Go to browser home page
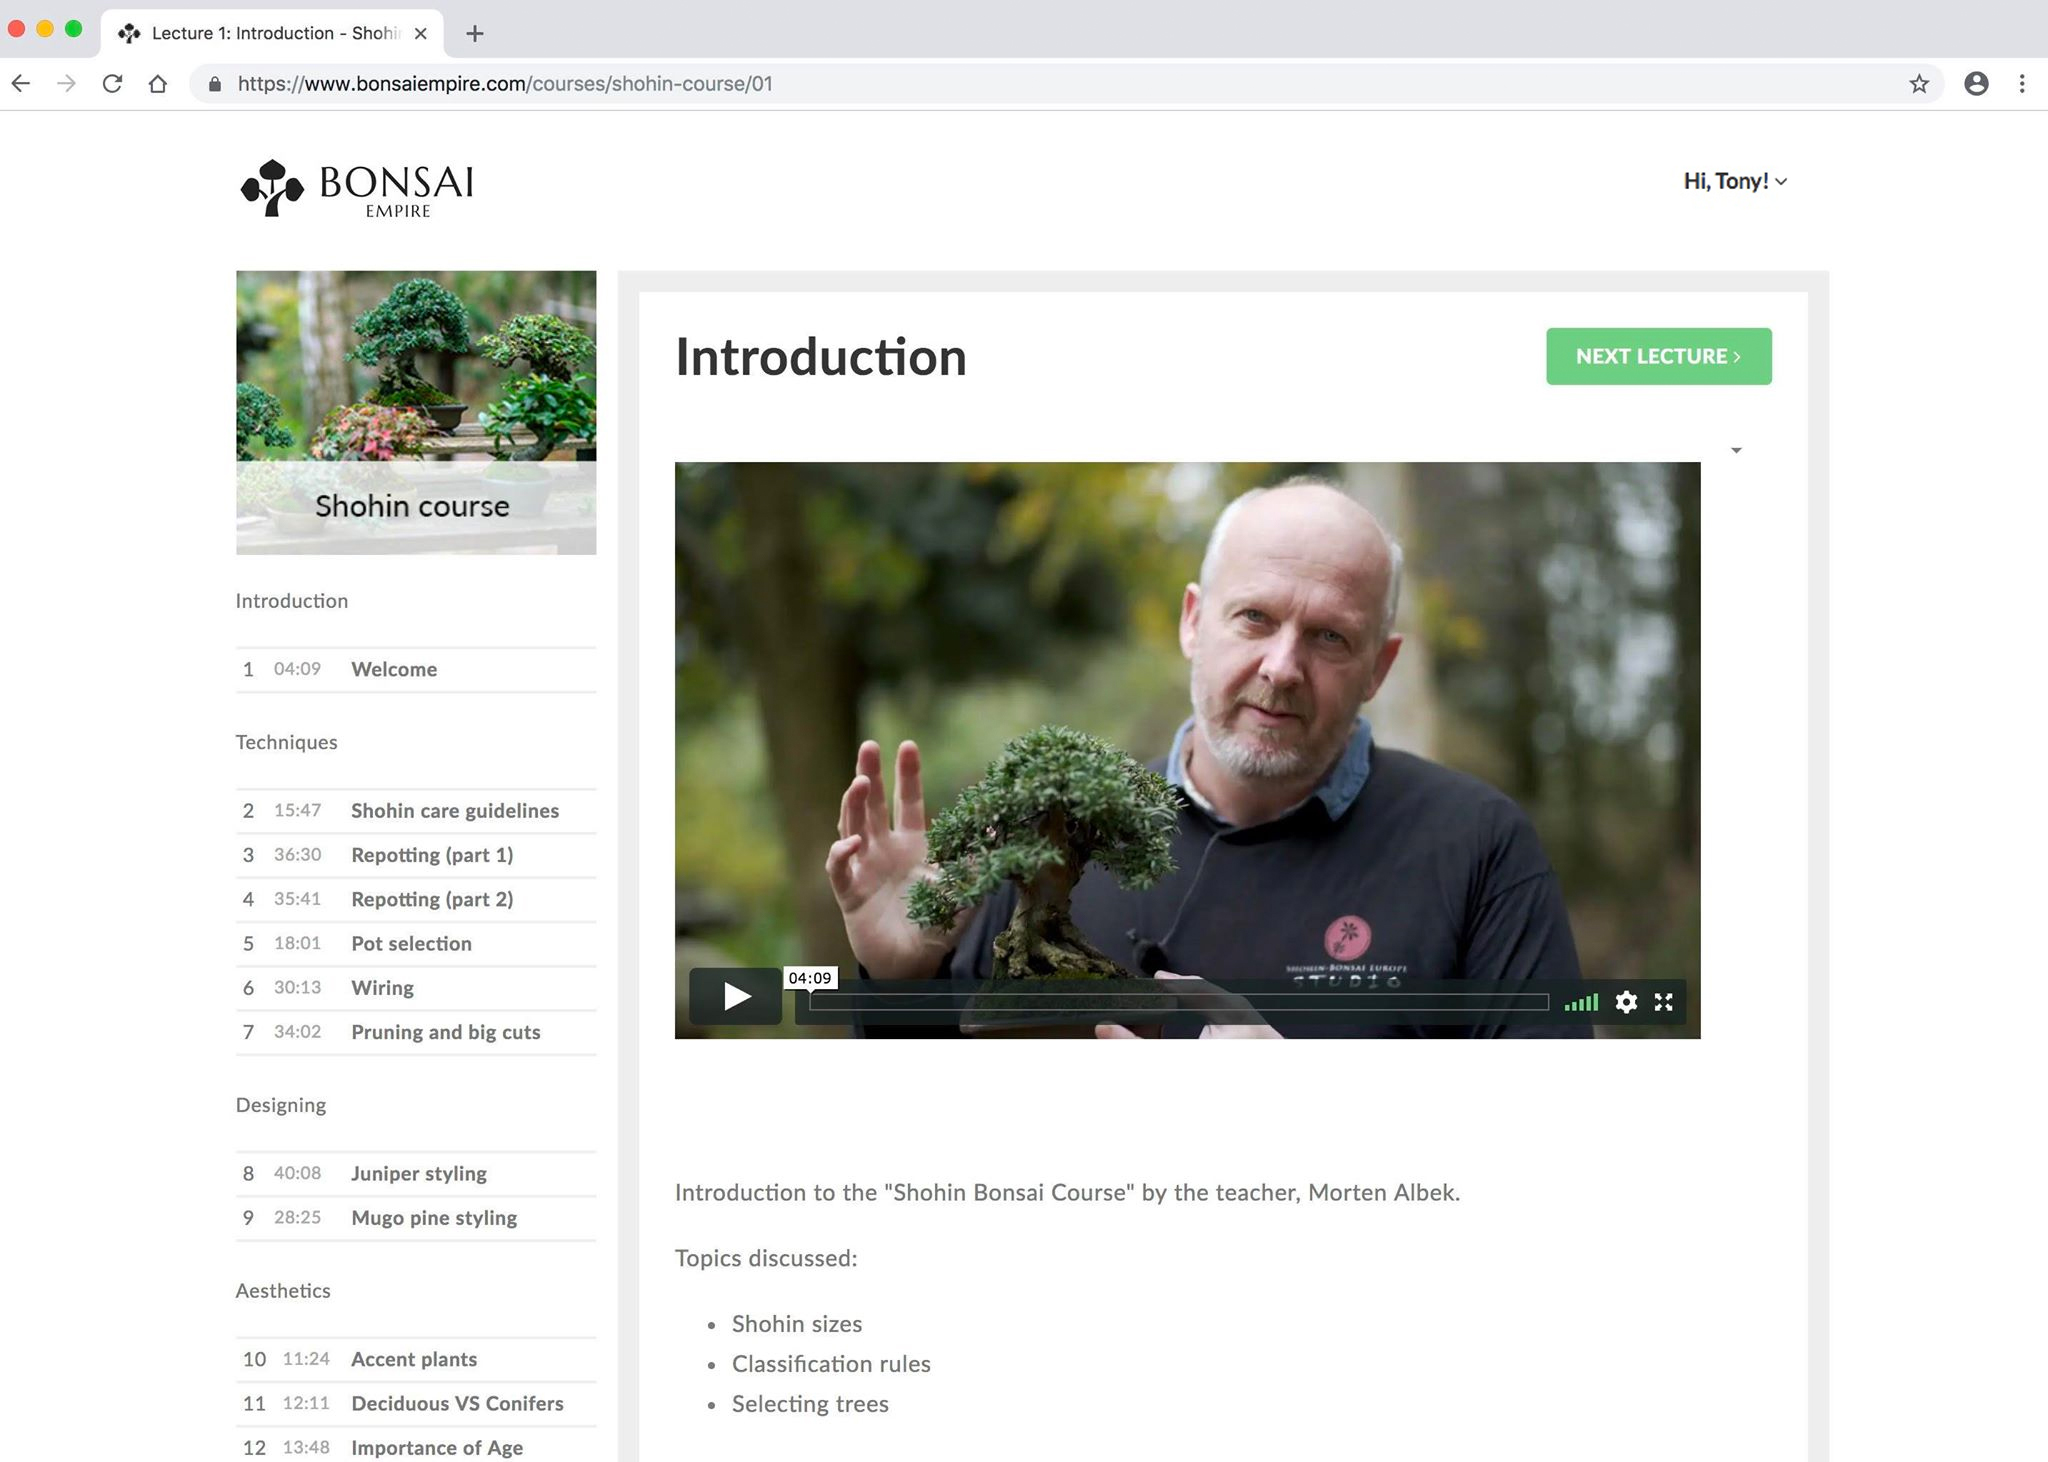The height and width of the screenshot is (1462, 2048). (158, 84)
